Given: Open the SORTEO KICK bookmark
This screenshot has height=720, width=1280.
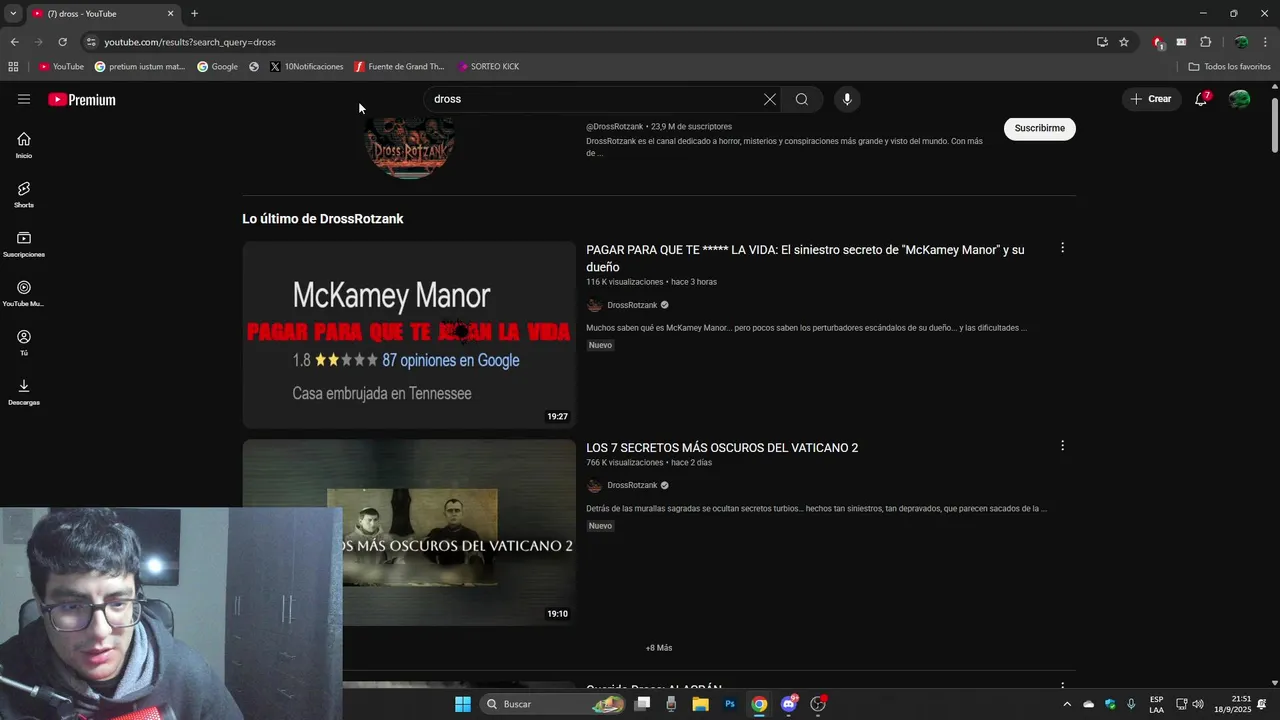Looking at the screenshot, I should coord(488,66).
